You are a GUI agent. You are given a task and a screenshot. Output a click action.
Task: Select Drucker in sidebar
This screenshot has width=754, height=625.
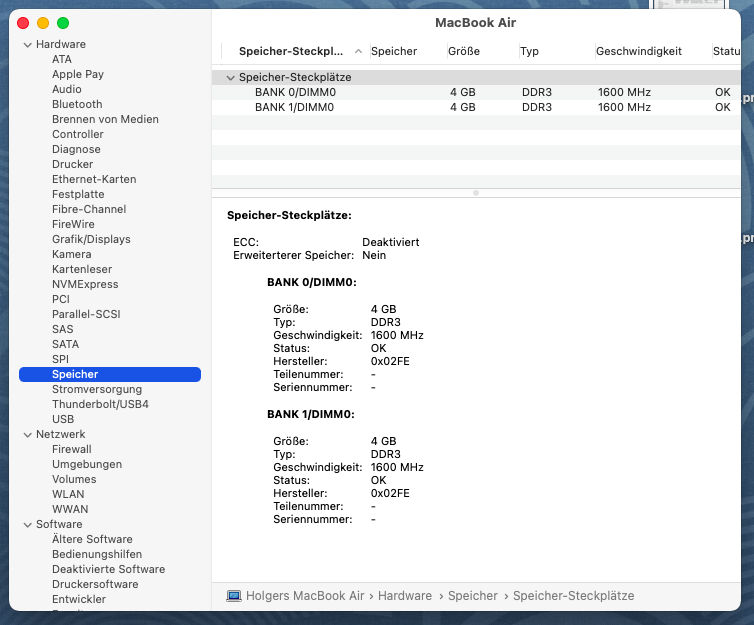(73, 164)
